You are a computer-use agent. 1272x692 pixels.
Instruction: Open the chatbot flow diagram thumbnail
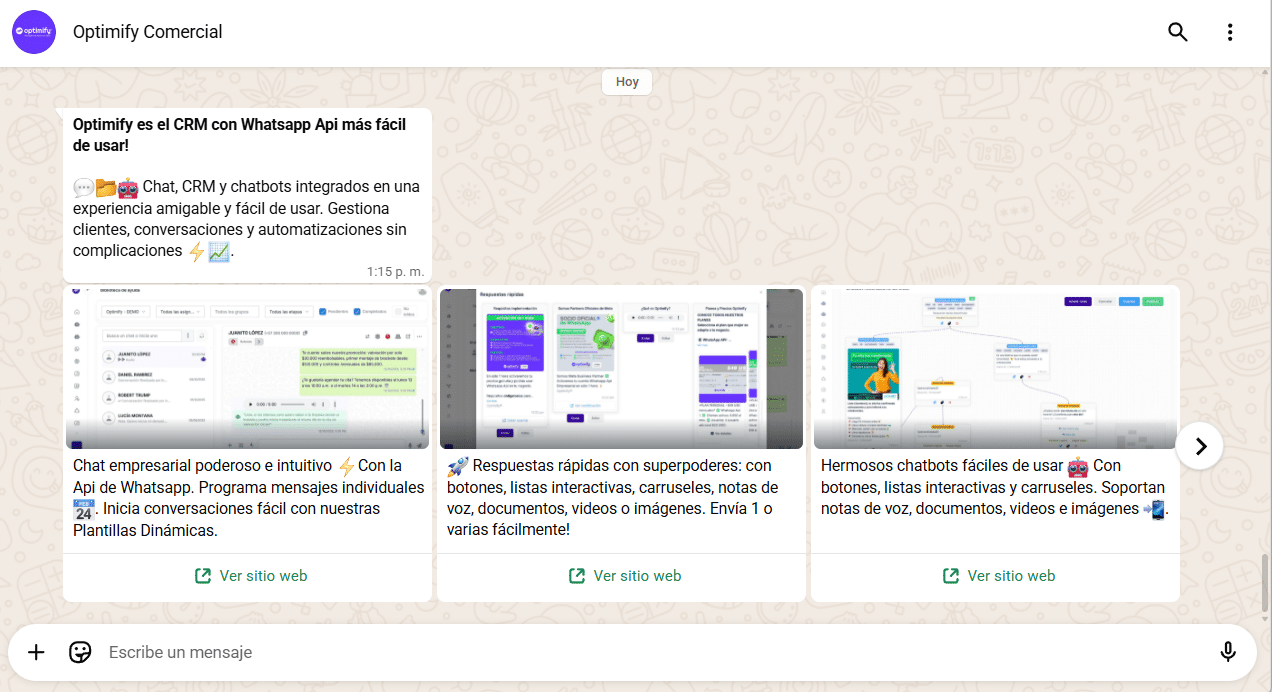click(995, 368)
